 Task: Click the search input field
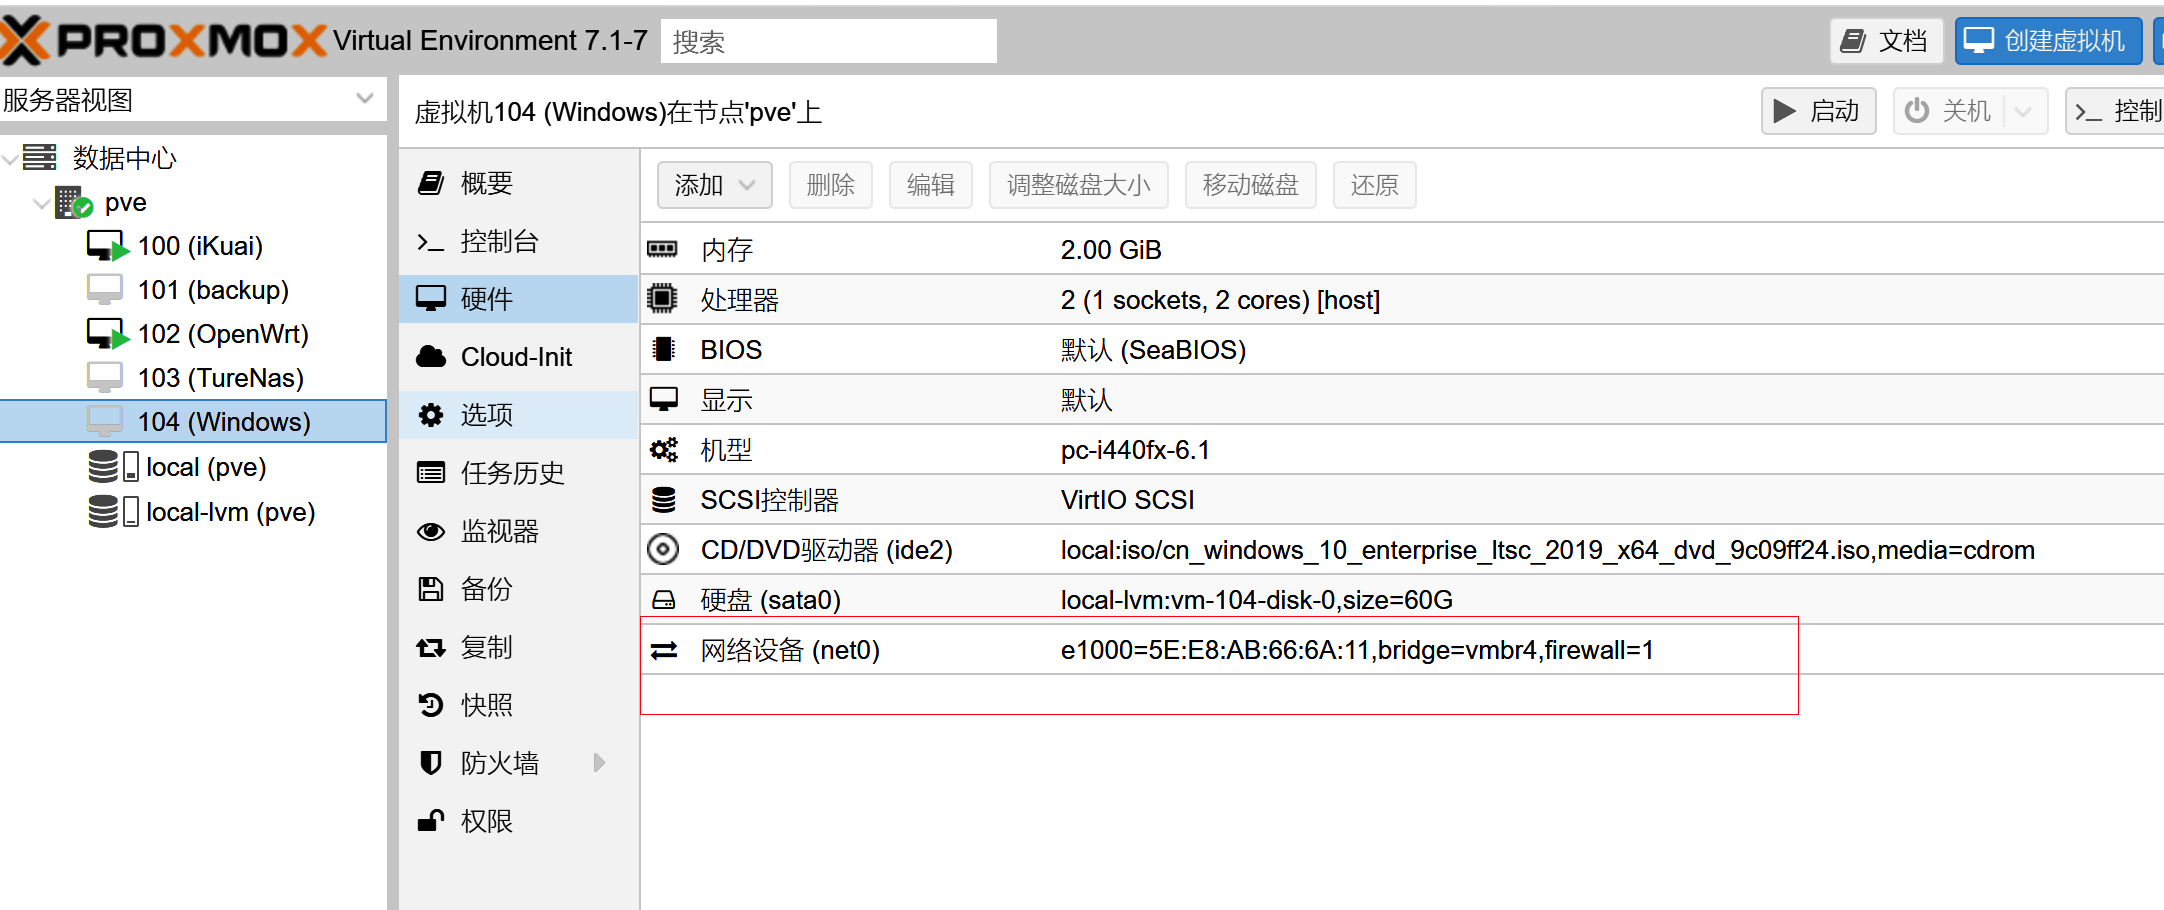coord(828,41)
